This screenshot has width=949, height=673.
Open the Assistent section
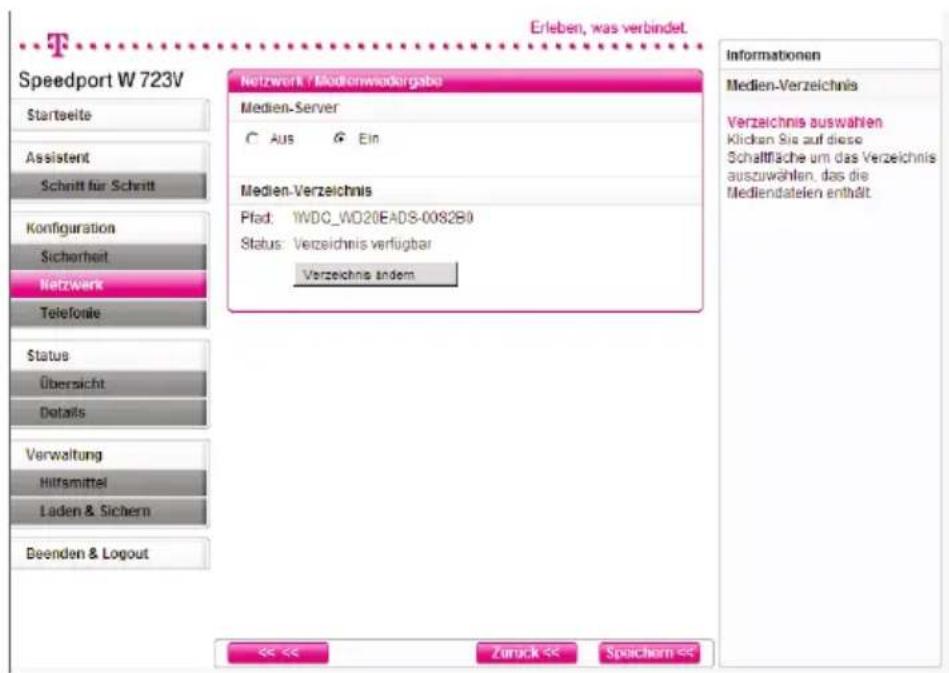point(110,157)
